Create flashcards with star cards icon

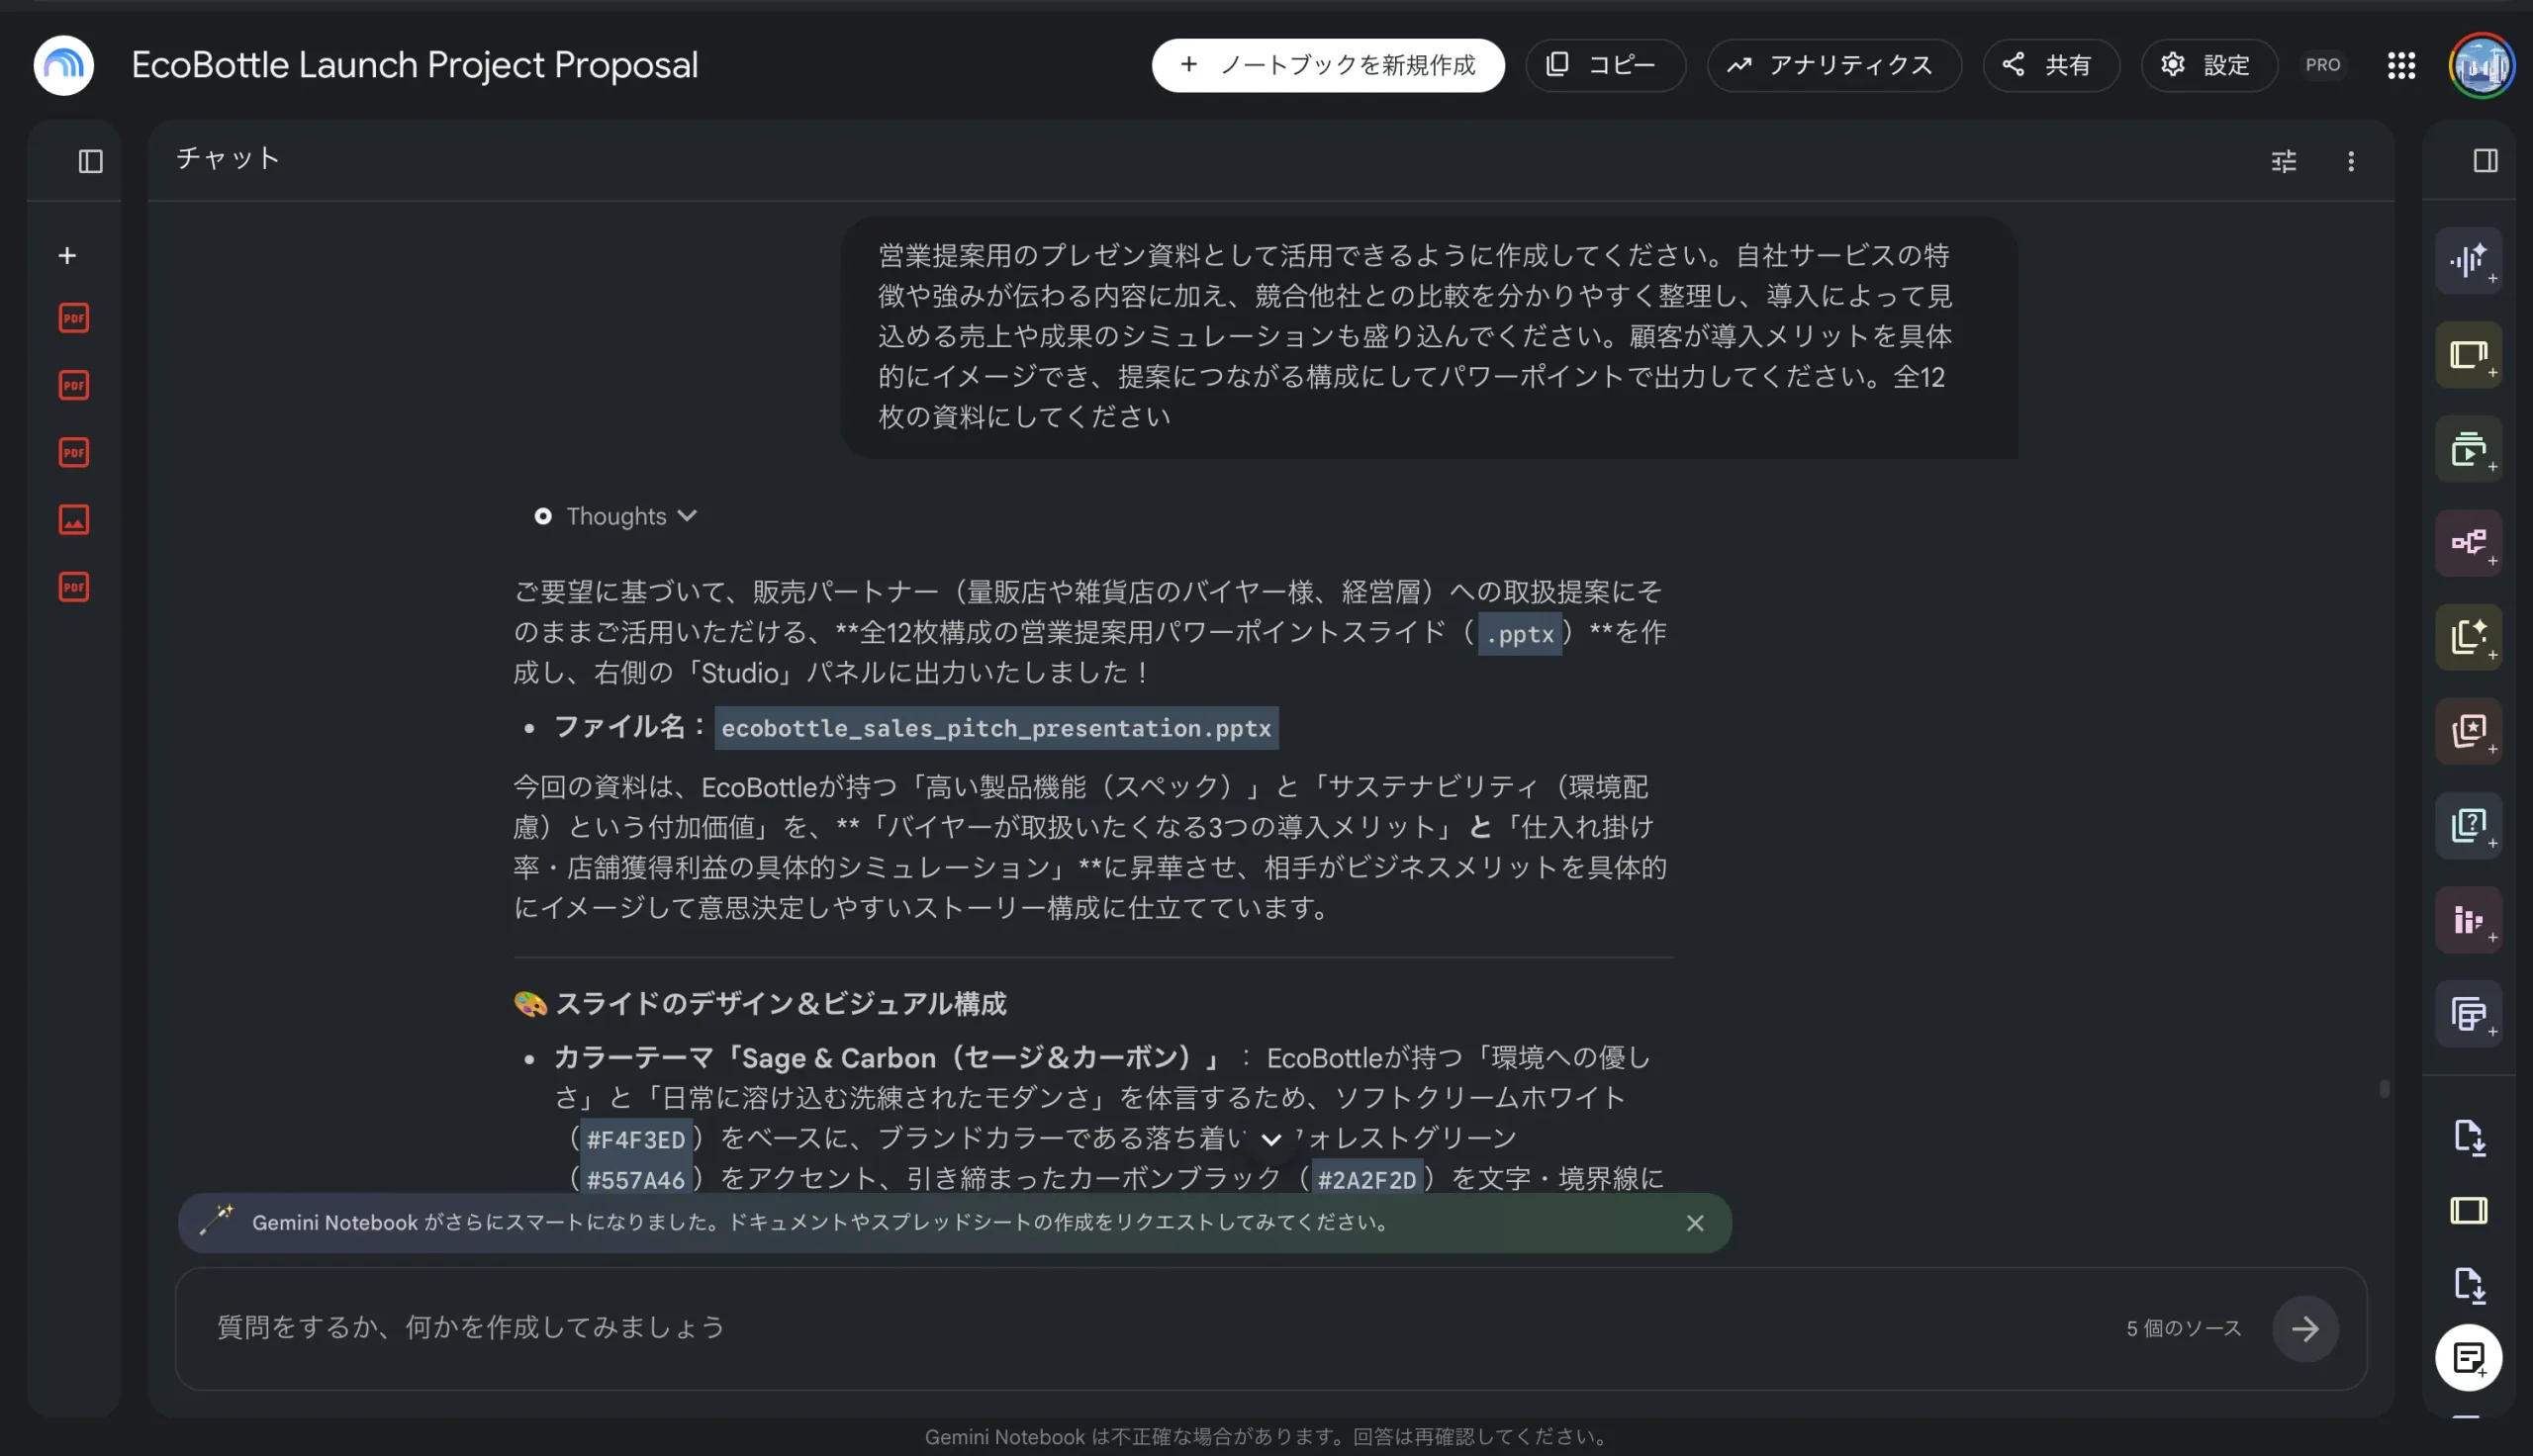pyautogui.click(x=2469, y=731)
